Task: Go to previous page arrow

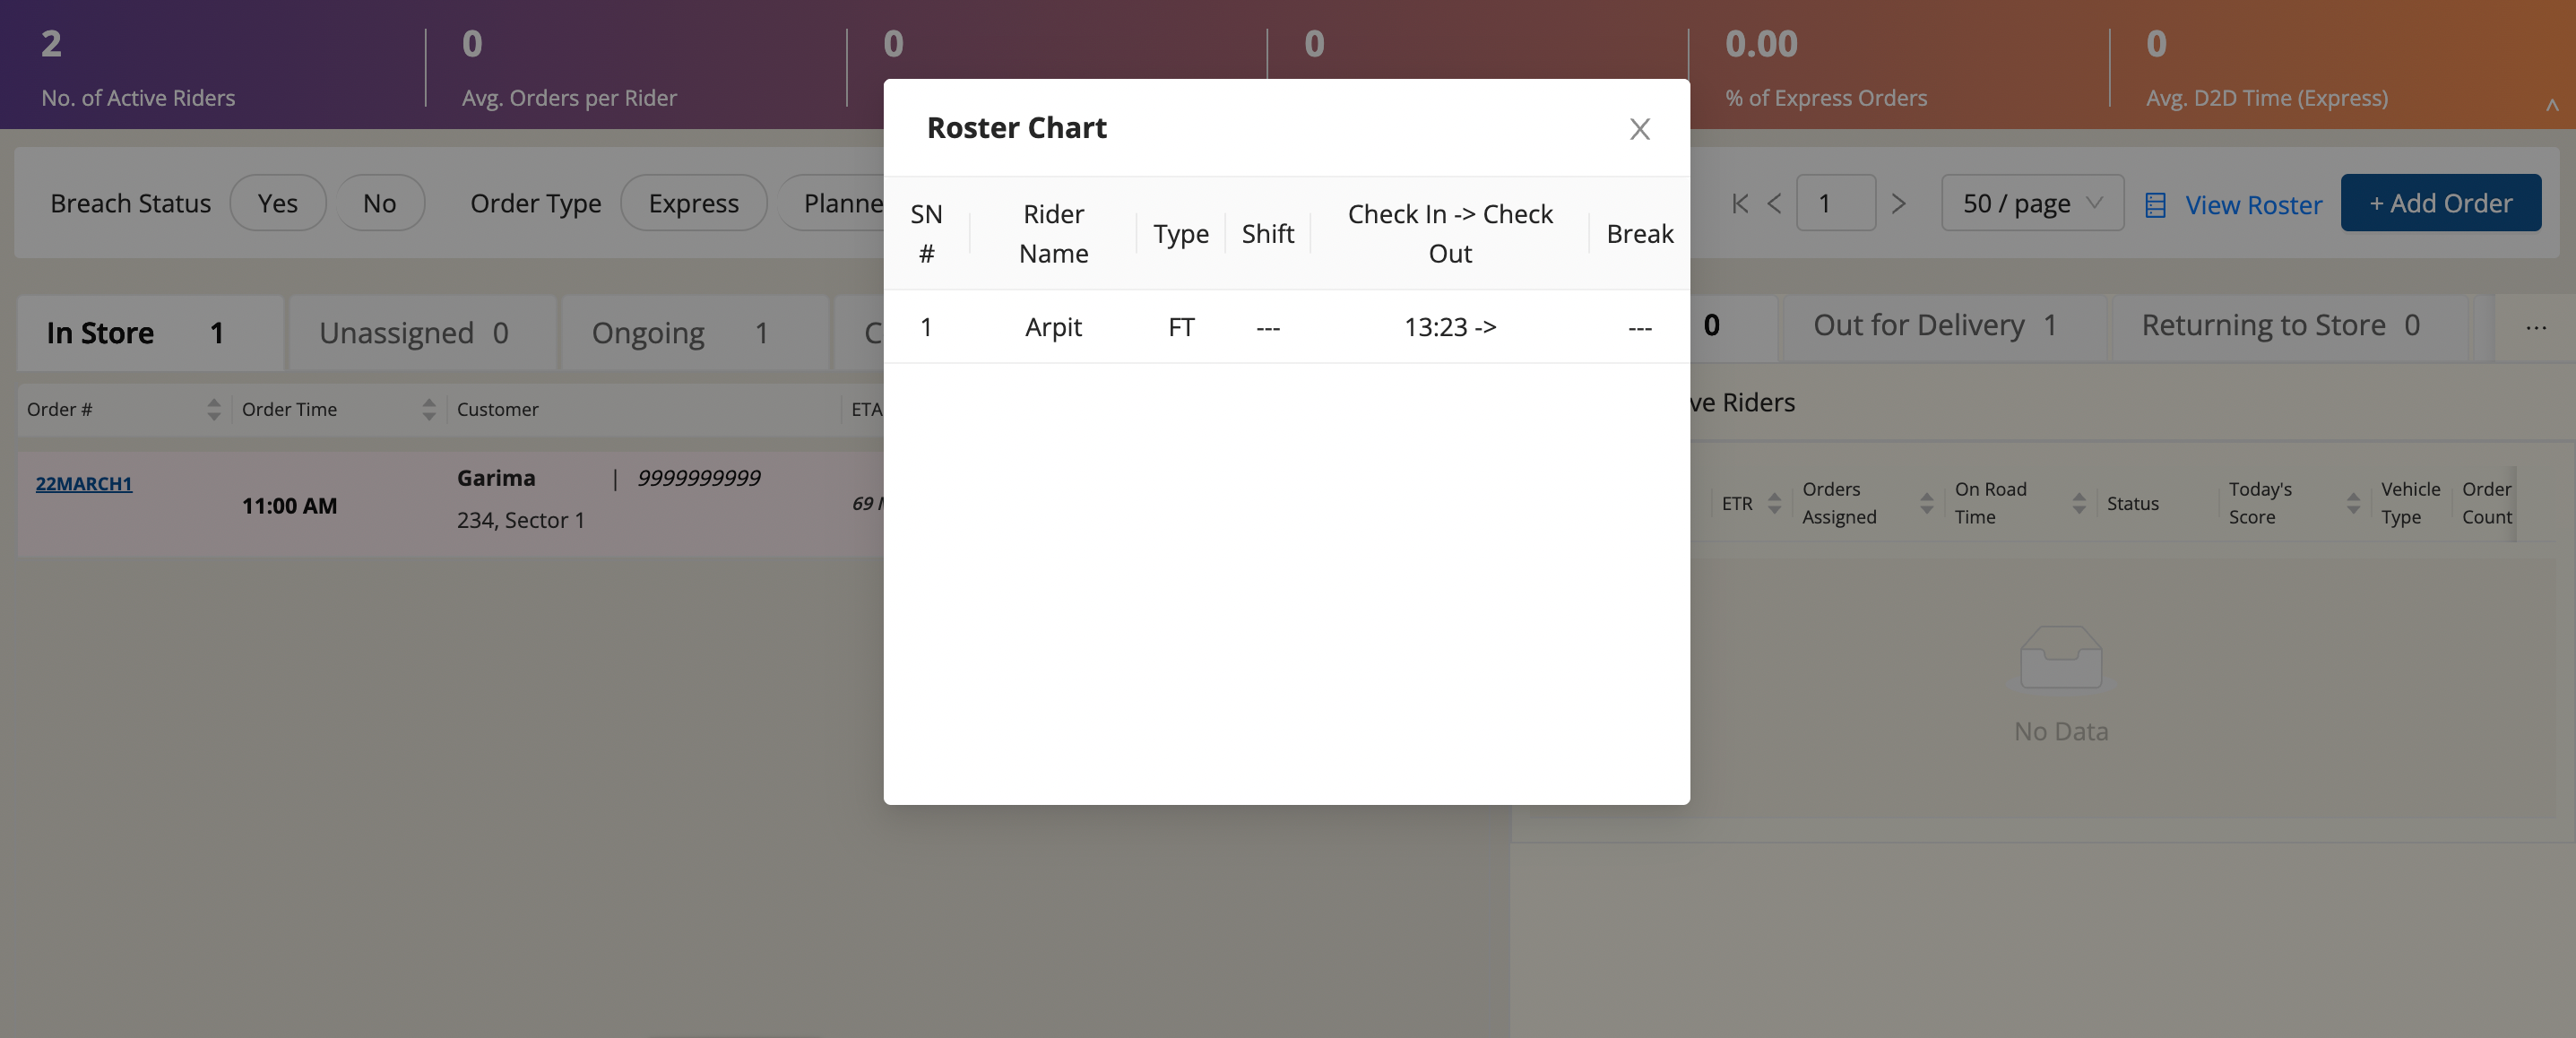Action: click(1774, 204)
